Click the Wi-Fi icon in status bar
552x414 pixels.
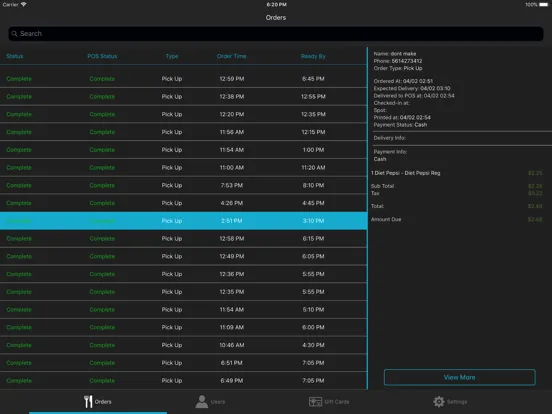pyautogui.click(x=24, y=5)
